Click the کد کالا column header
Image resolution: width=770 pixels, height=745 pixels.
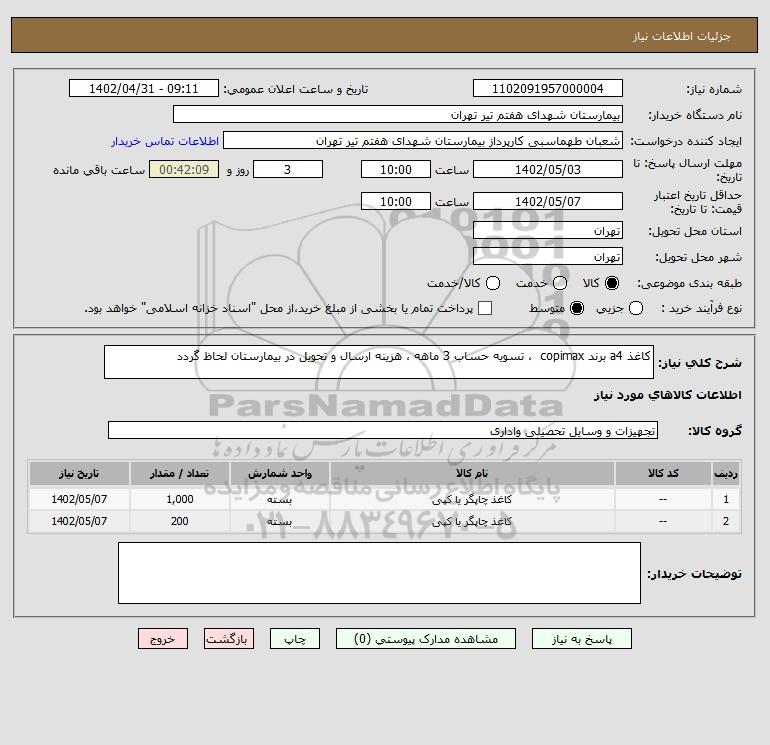point(663,473)
